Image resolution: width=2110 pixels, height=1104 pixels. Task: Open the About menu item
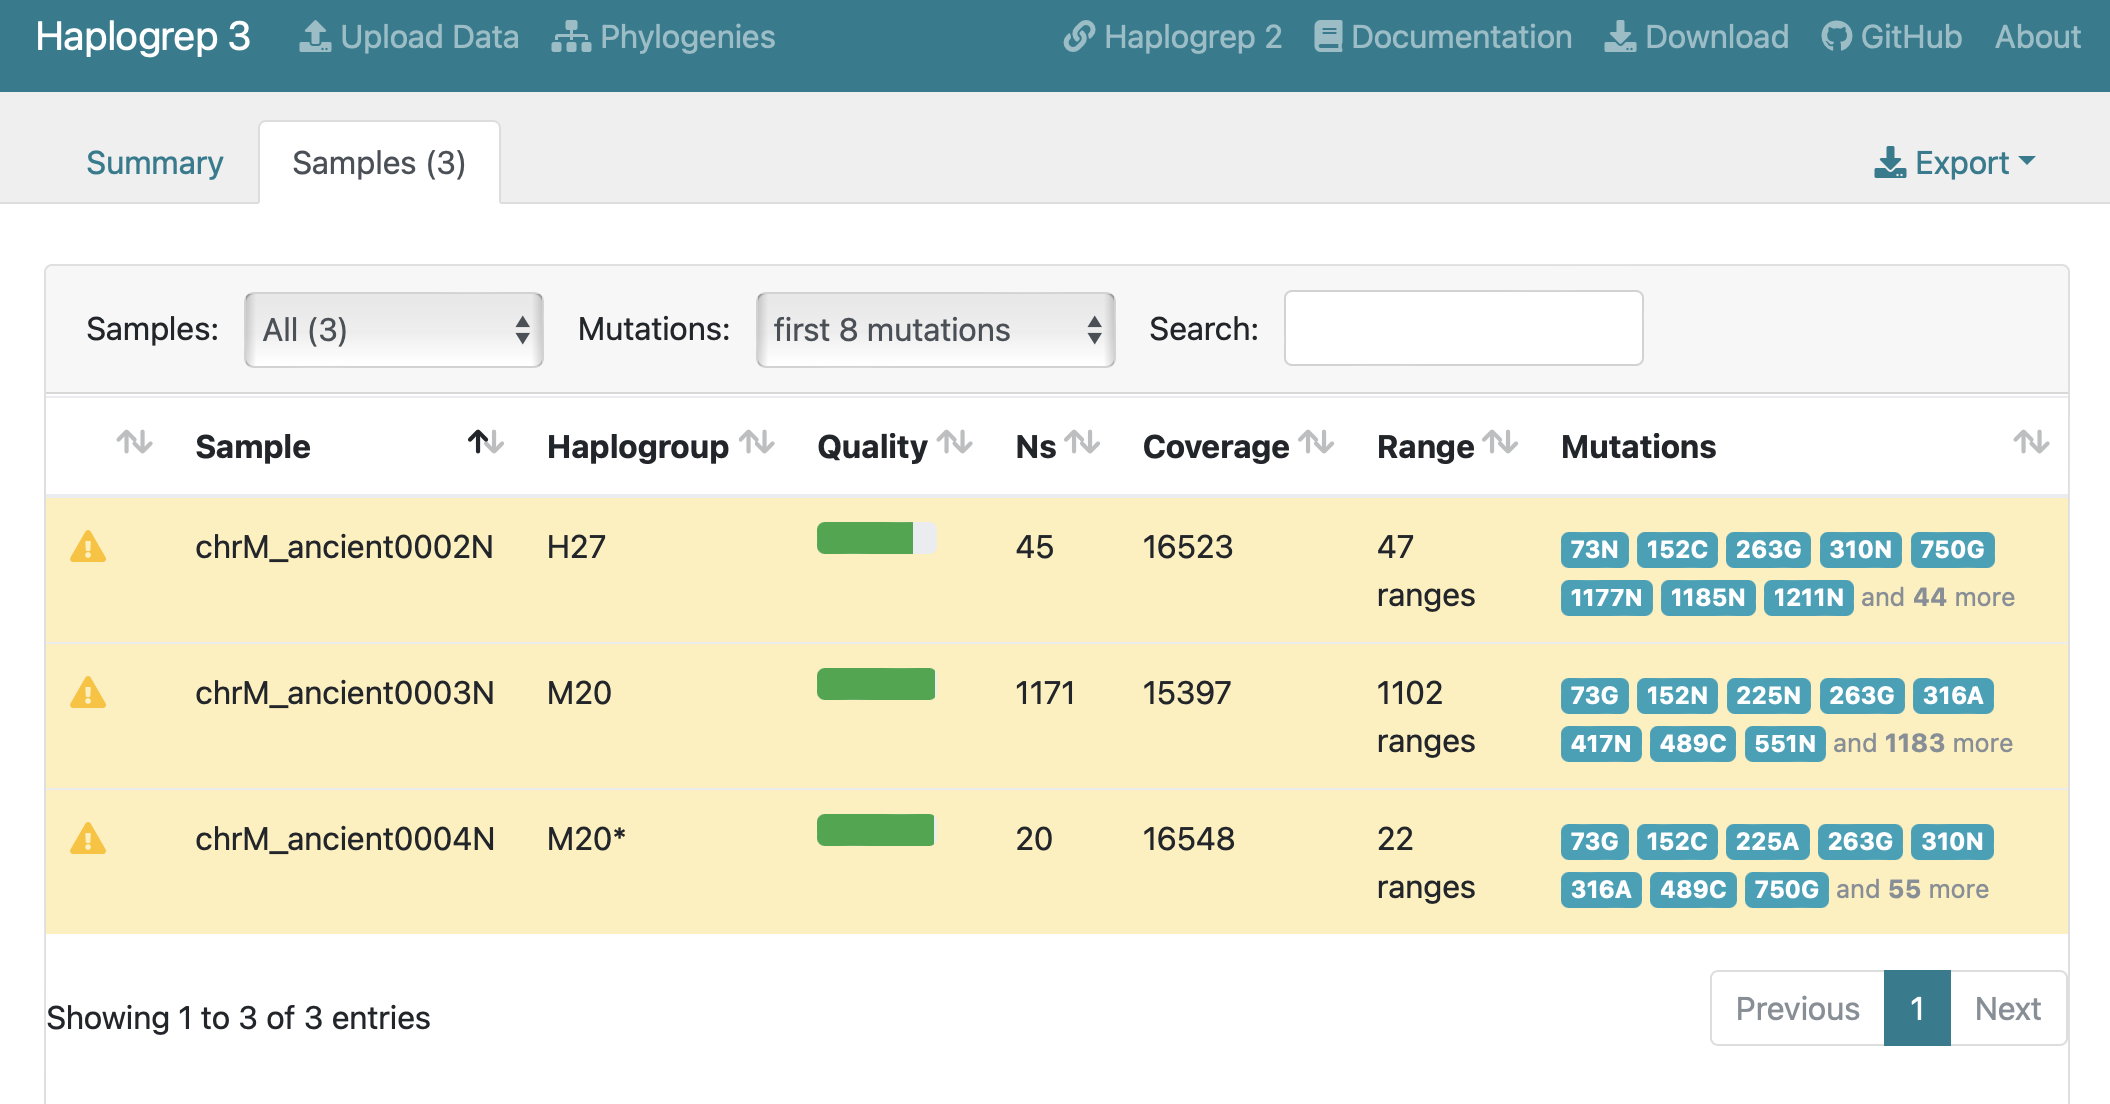(2037, 37)
